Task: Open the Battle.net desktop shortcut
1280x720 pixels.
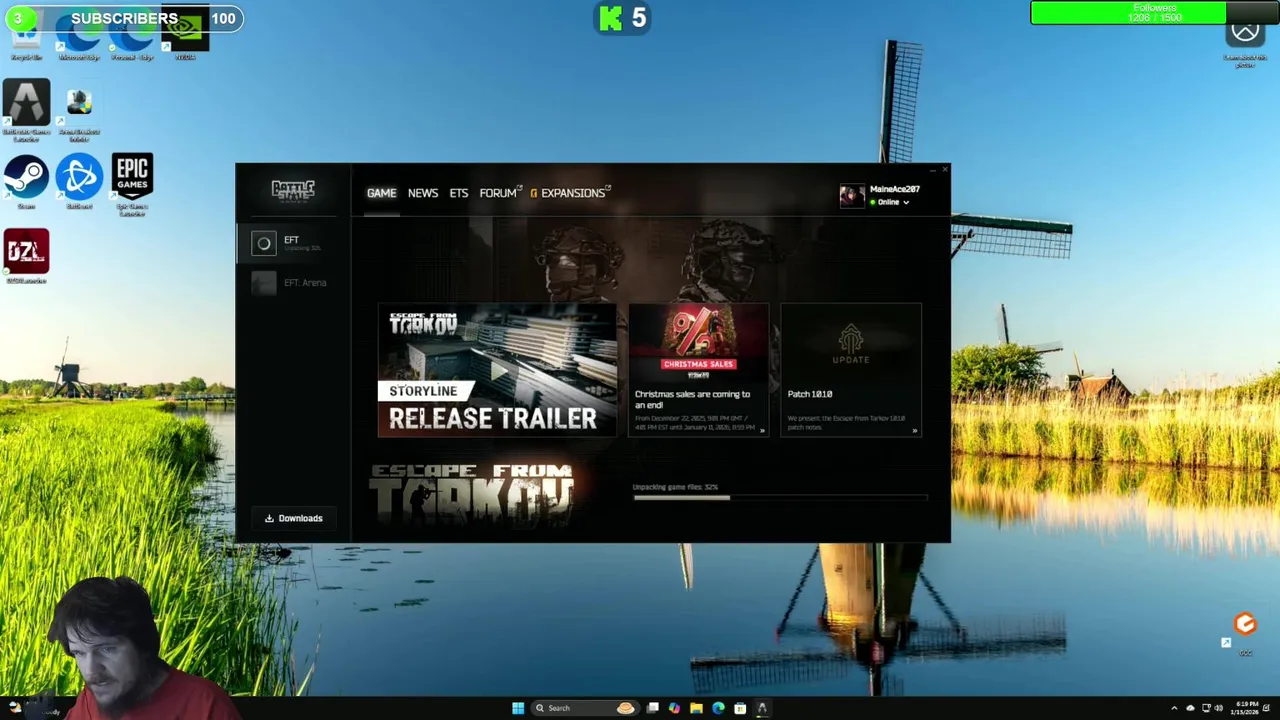Action: pyautogui.click(x=79, y=181)
